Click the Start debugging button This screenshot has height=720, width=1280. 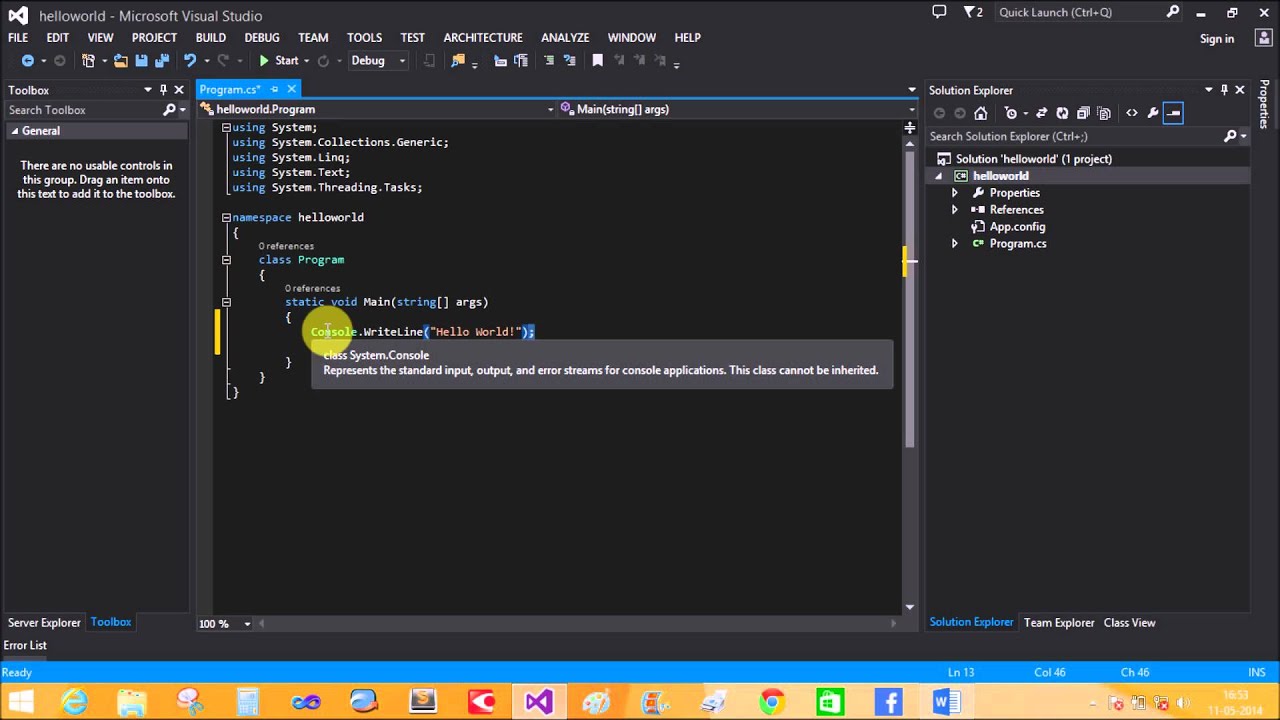click(279, 61)
